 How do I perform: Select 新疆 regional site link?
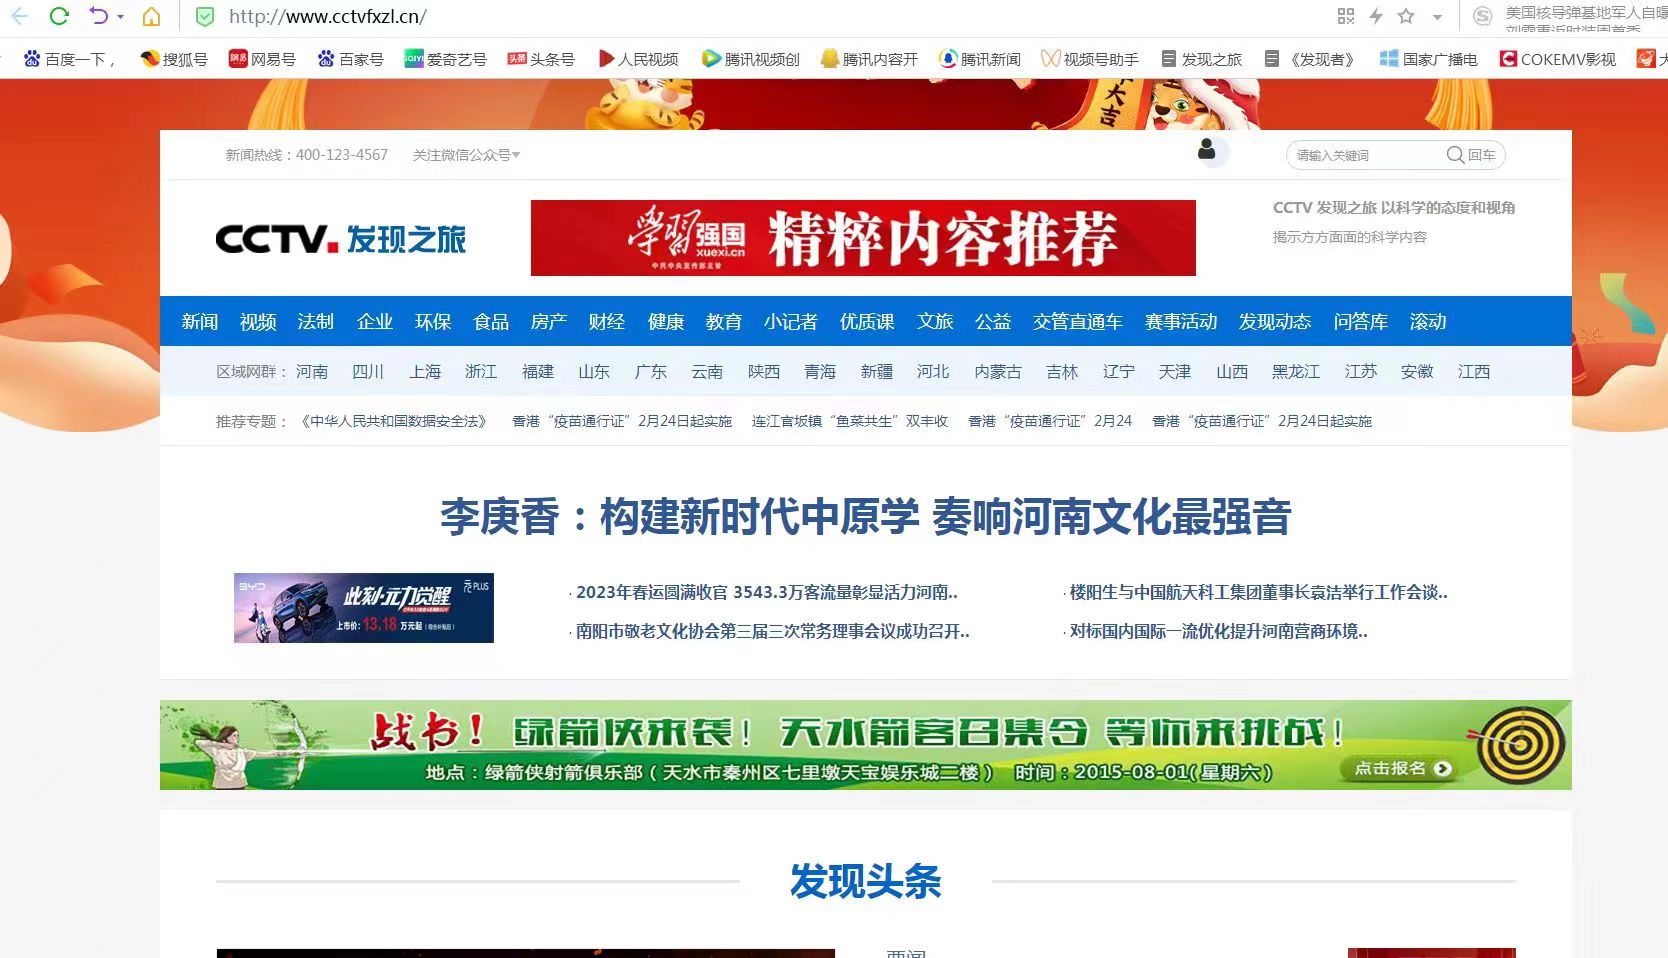877,371
